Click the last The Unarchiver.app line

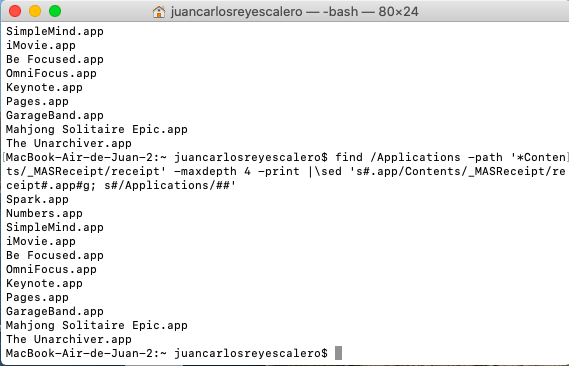(x=69, y=340)
